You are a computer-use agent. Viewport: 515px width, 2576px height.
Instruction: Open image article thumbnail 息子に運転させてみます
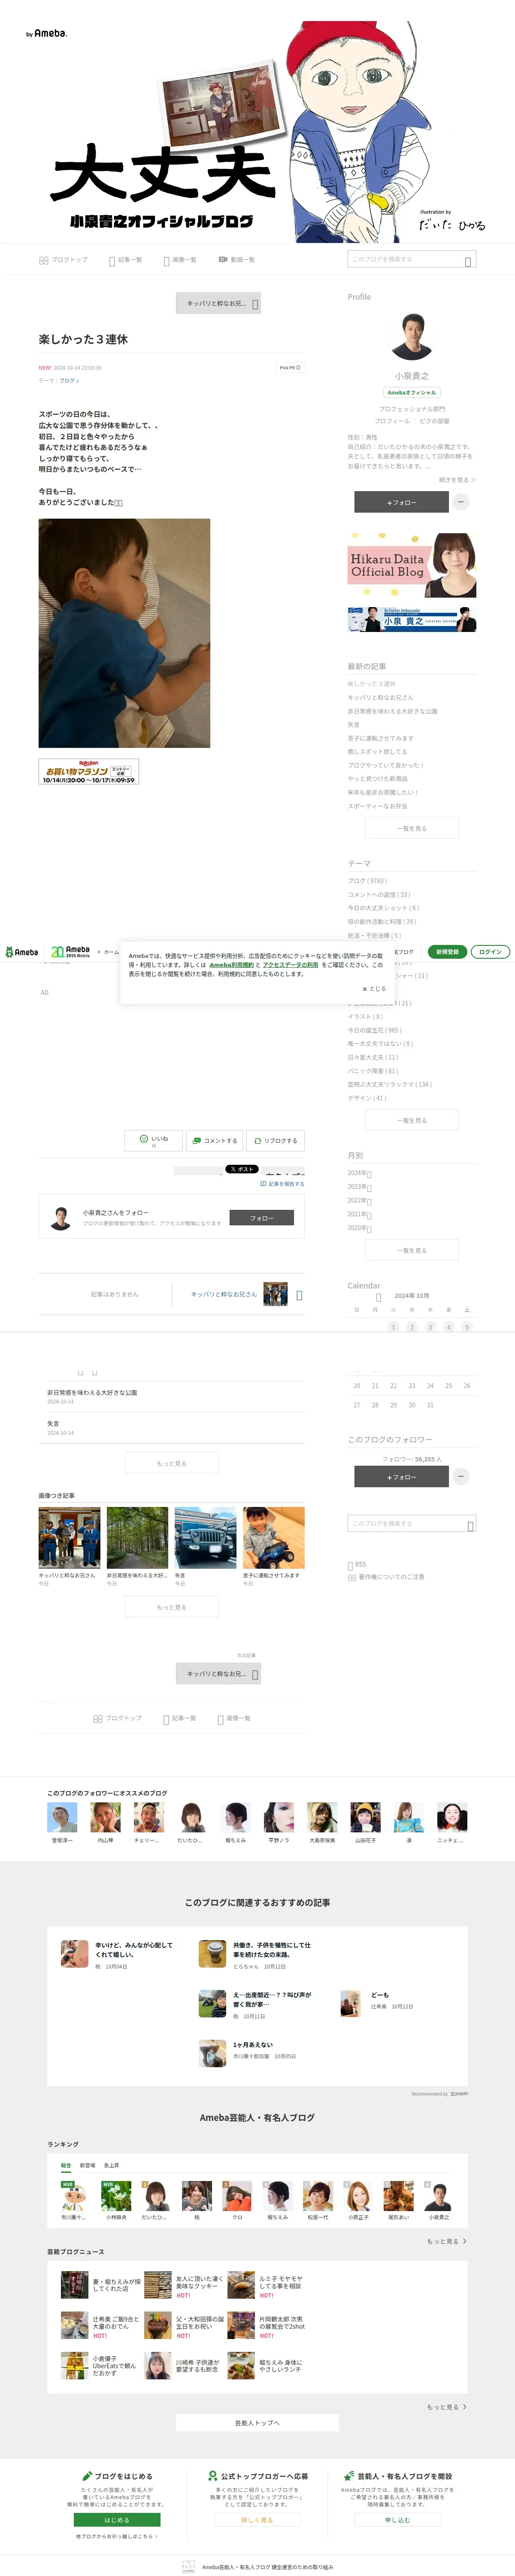click(x=273, y=1538)
